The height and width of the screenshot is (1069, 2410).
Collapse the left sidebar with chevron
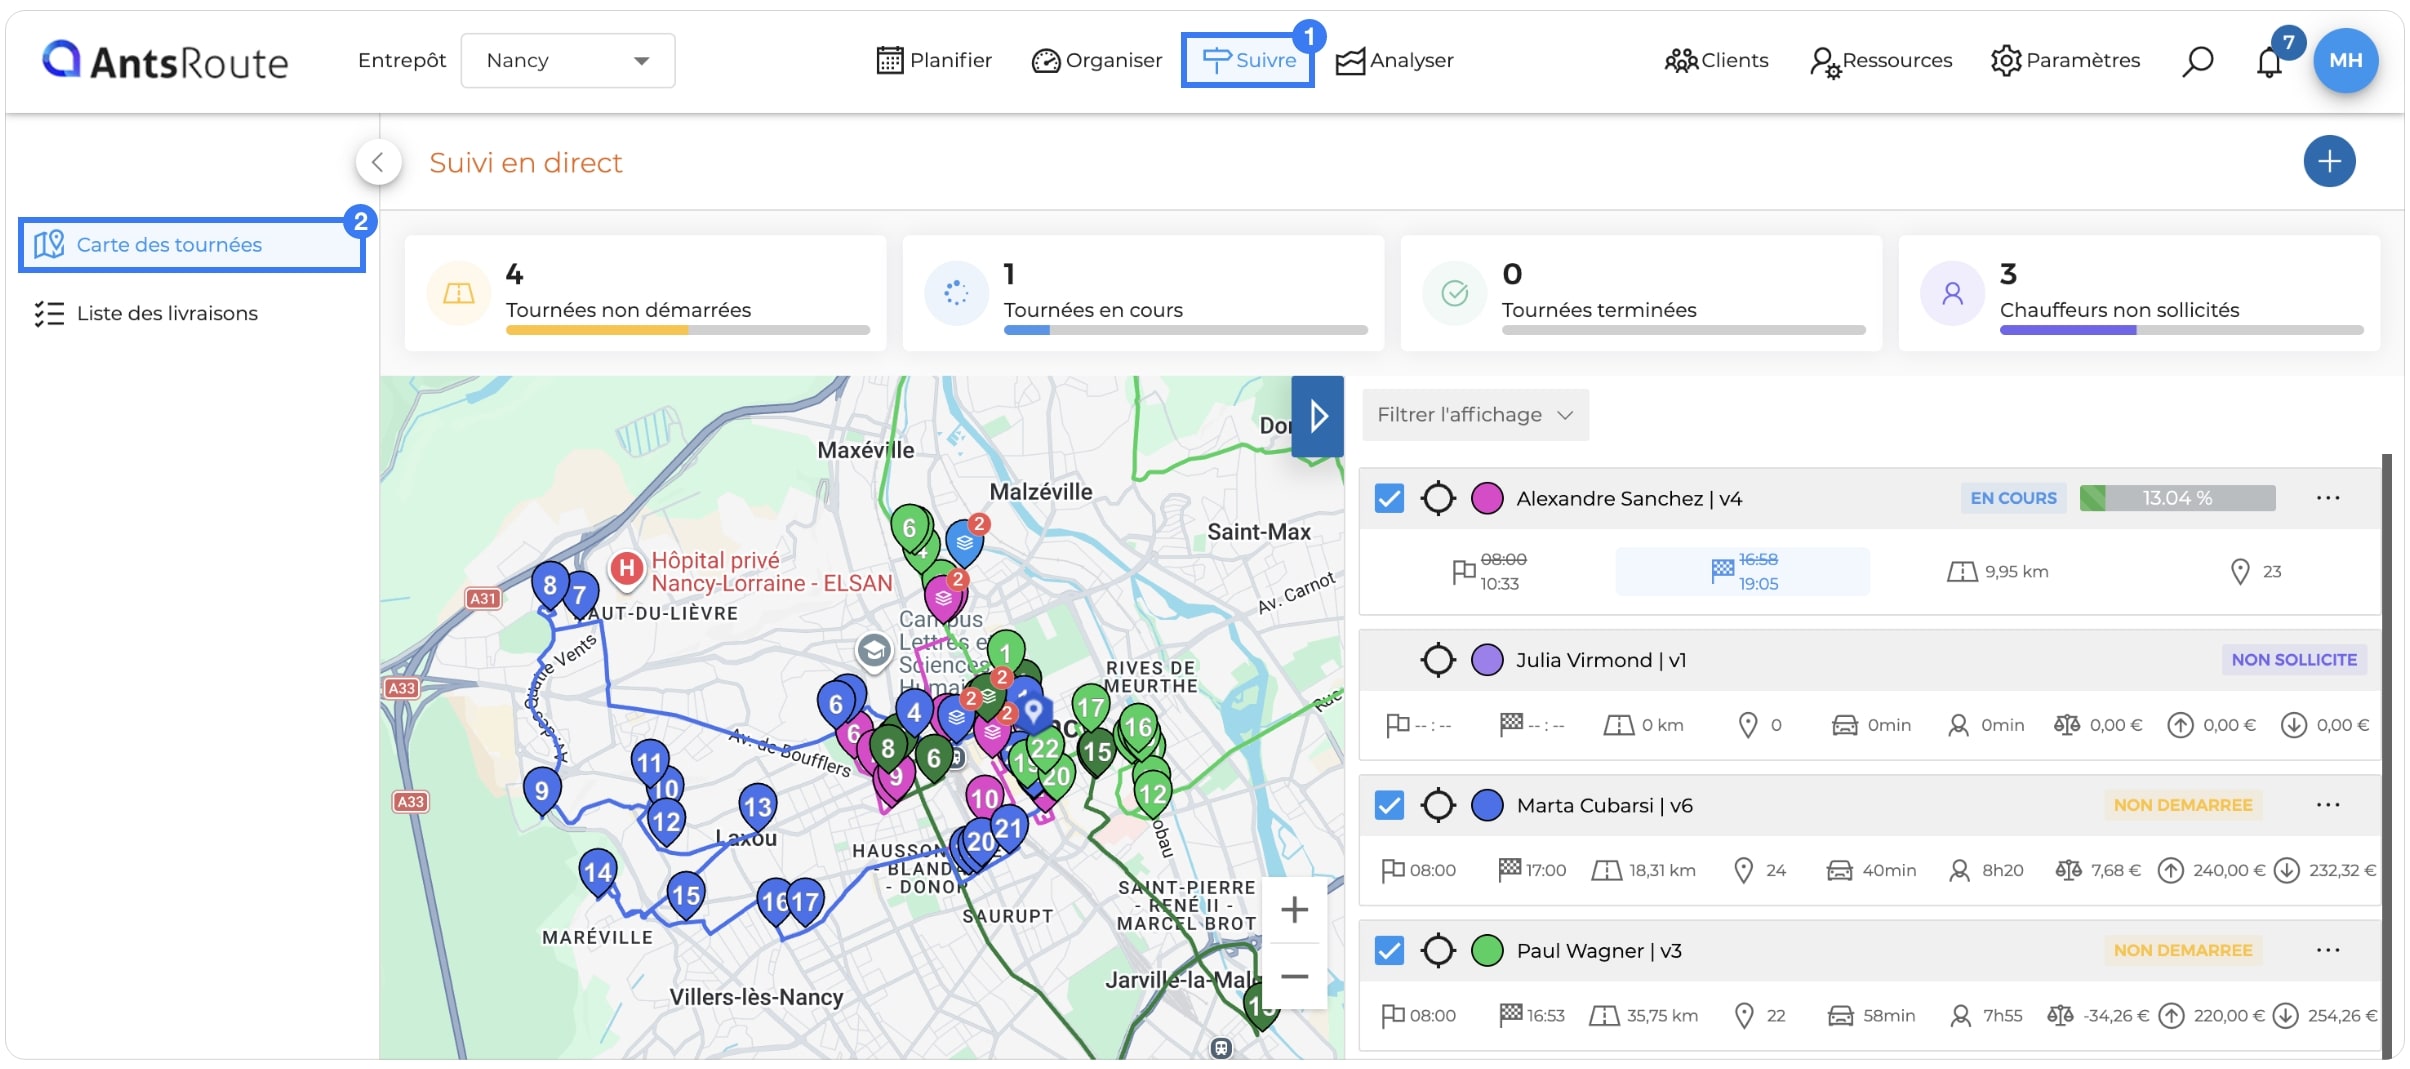(x=378, y=161)
